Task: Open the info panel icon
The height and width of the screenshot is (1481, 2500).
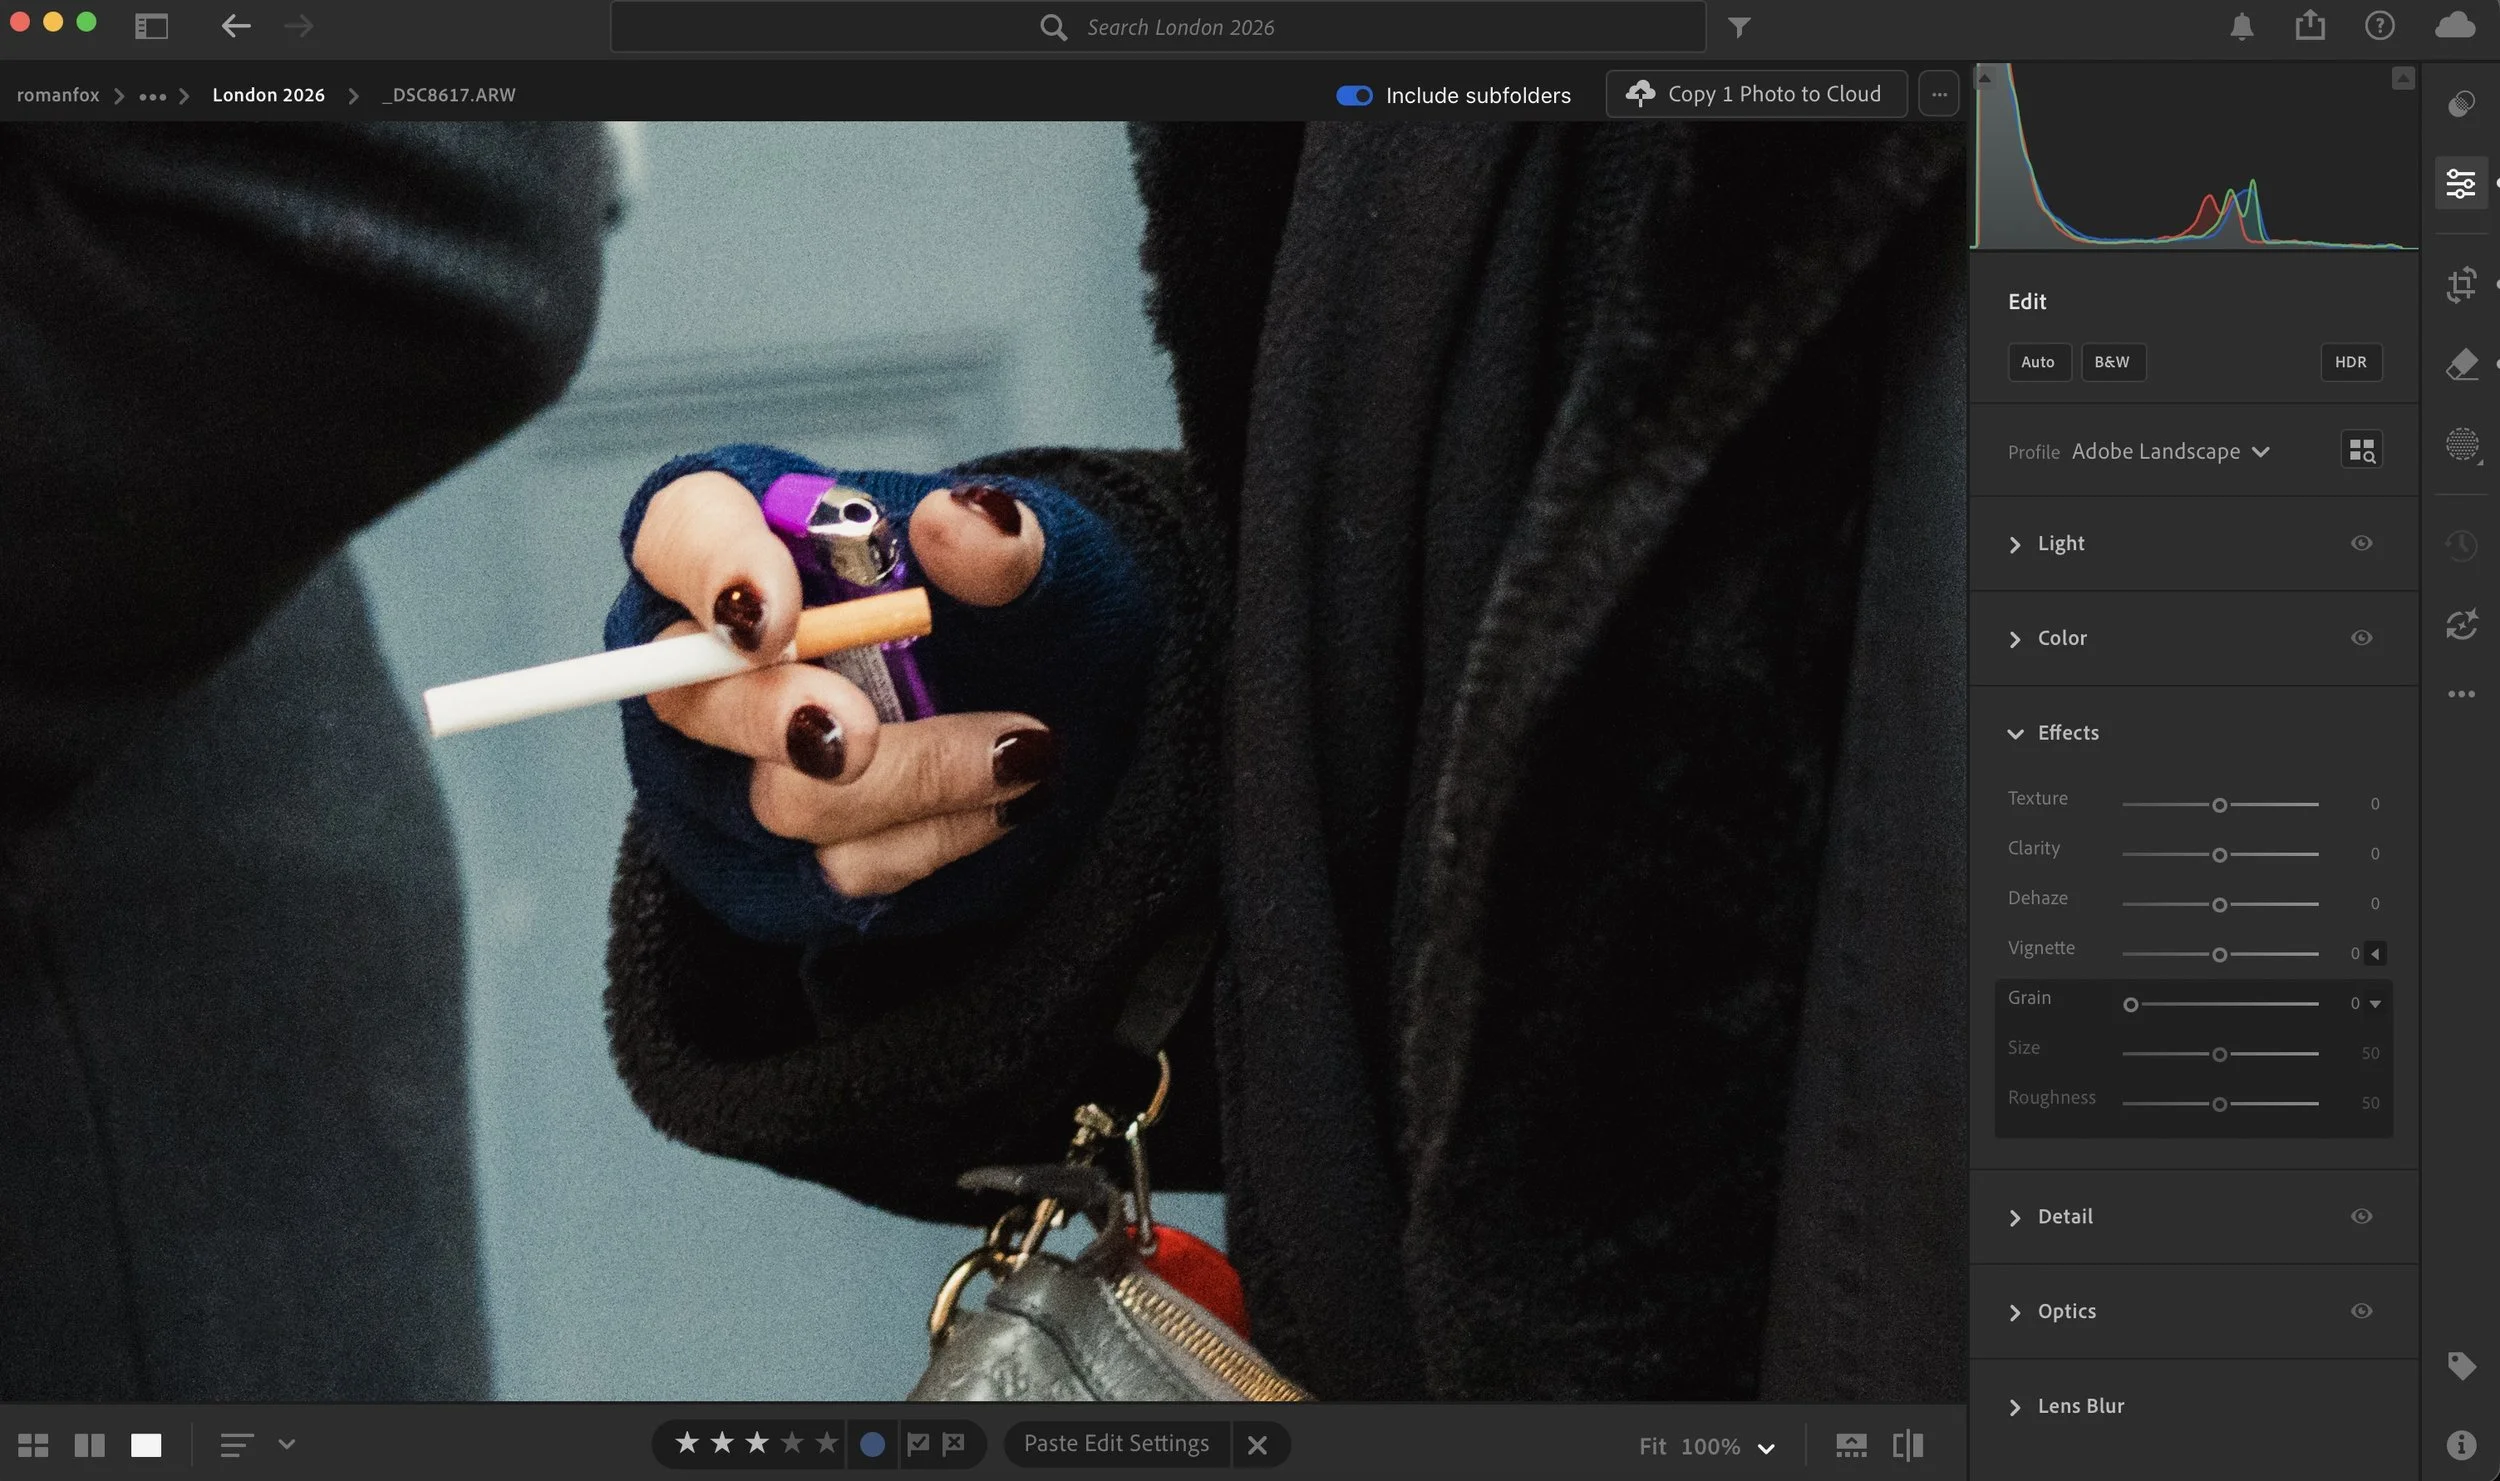Action: coord(2461,1444)
